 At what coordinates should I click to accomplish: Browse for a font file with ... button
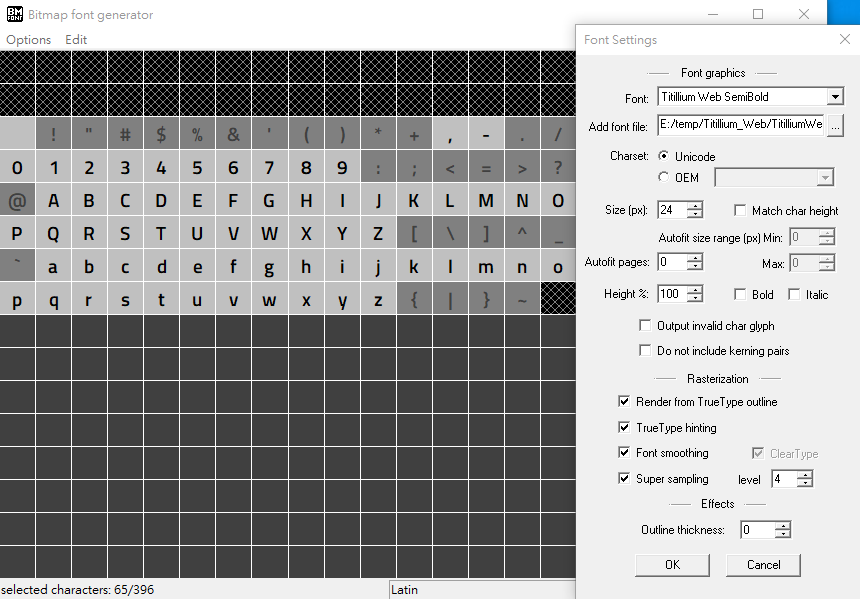tap(835, 126)
